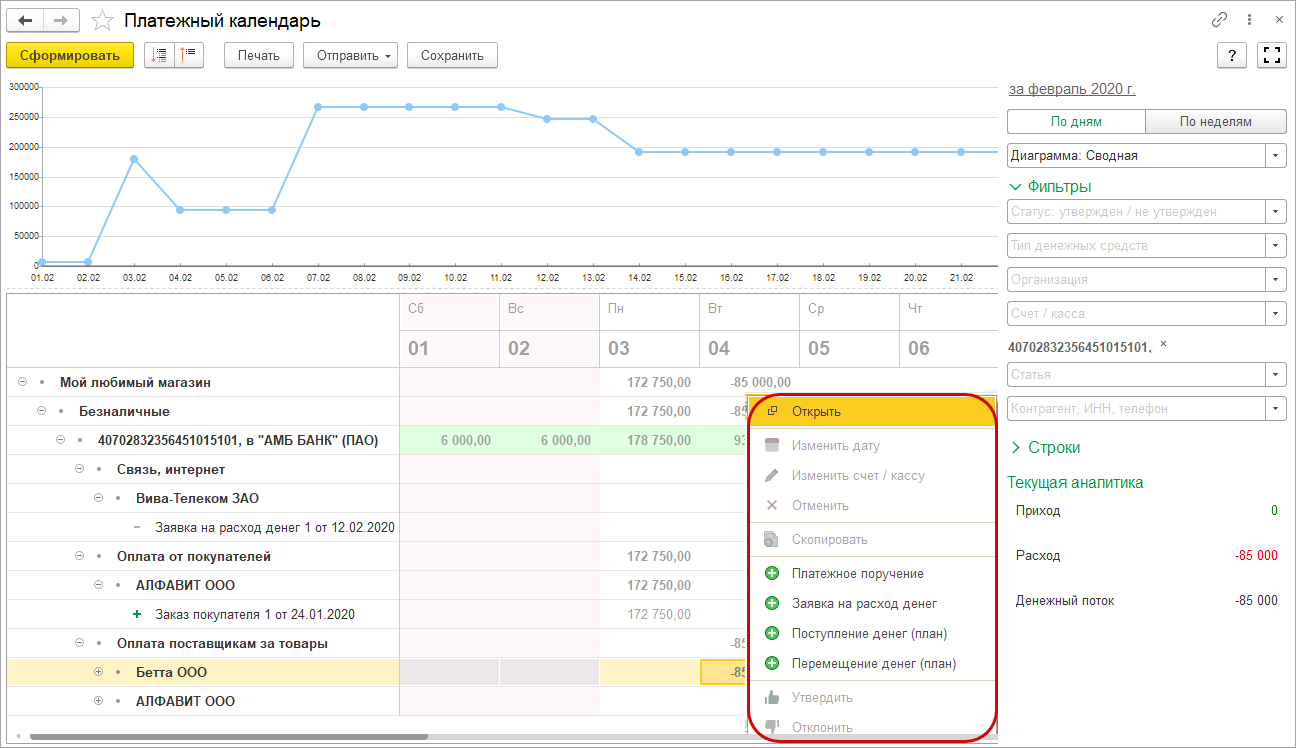Screen dimensions: 1296x748
Task: Open help with question mark button
Action: (1231, 56)
